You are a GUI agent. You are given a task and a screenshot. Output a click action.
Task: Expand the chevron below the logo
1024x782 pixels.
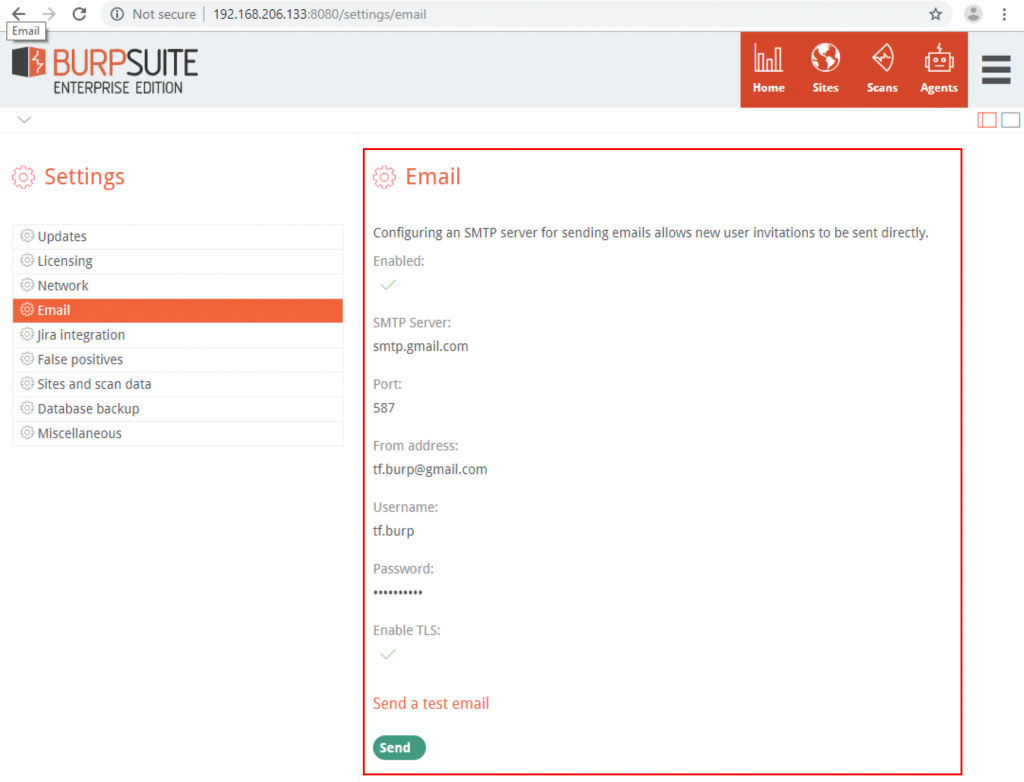coord(25,120)
